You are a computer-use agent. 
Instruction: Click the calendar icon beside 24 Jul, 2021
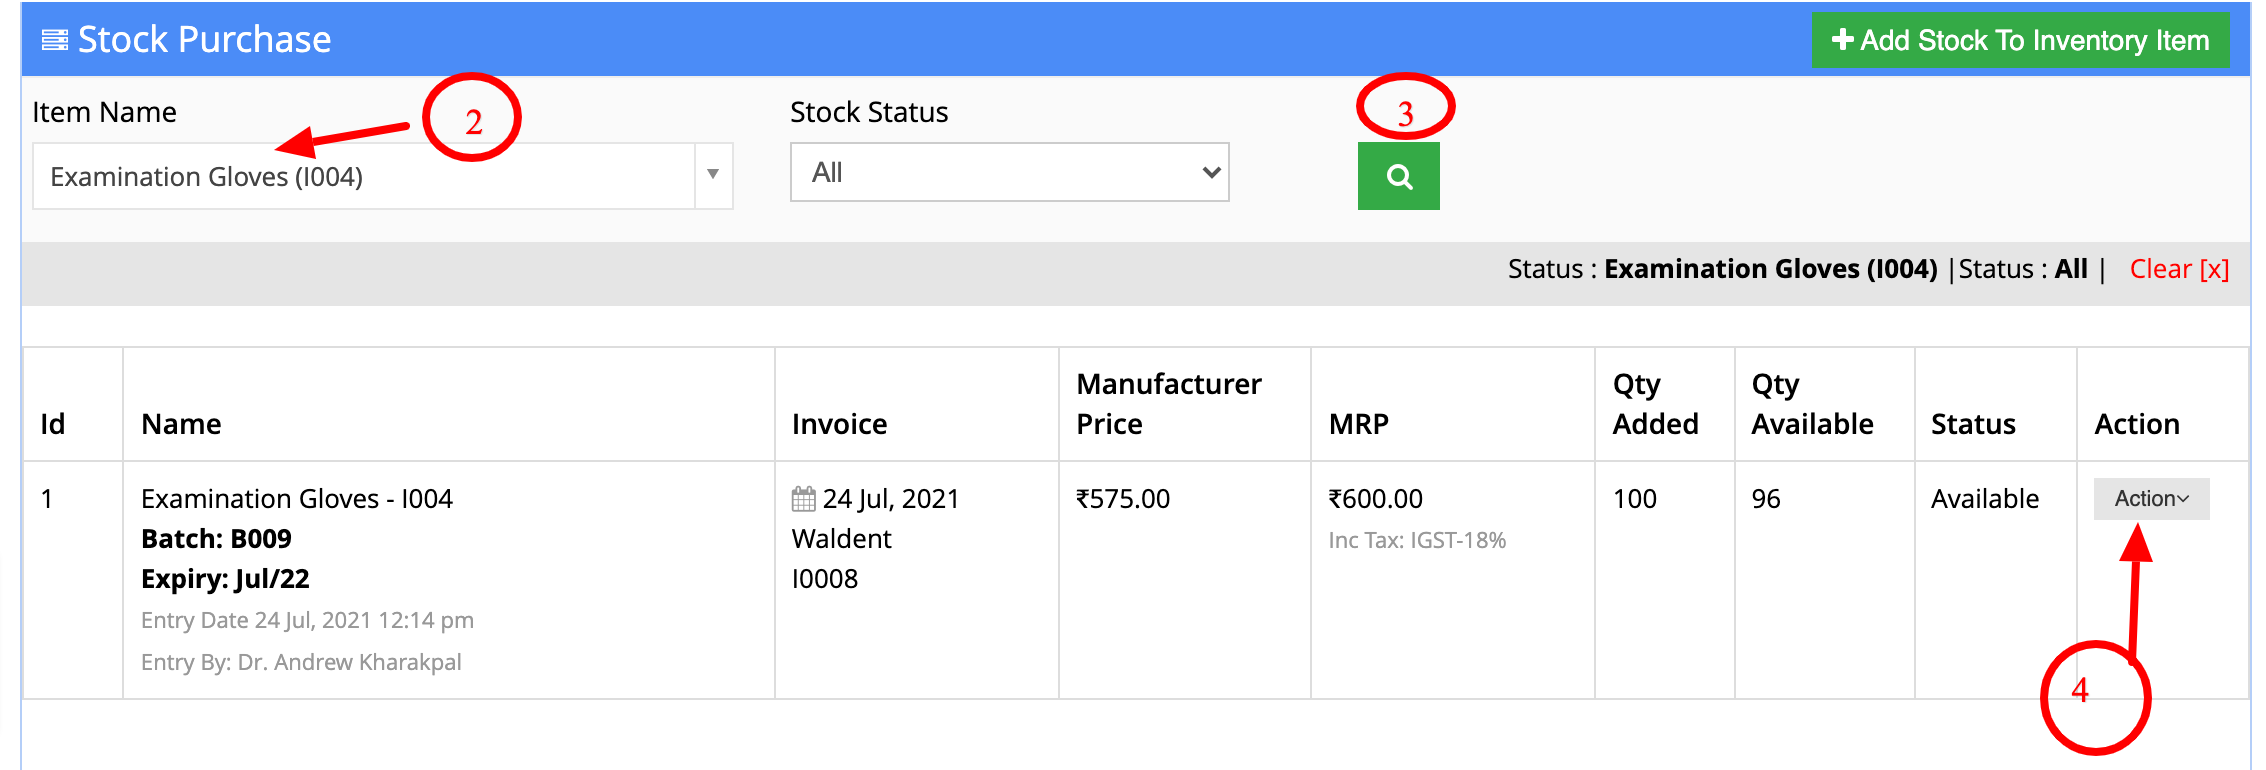pyautogui.click(x=803, y=498)
